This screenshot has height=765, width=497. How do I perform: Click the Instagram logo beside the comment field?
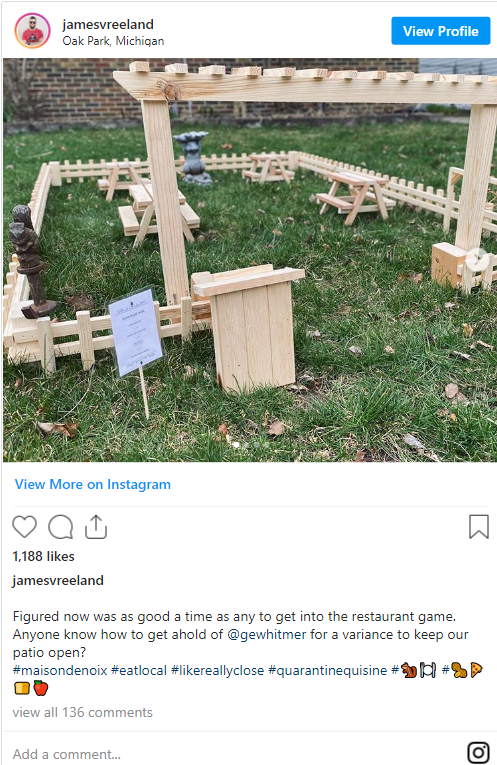coord(478,752)
